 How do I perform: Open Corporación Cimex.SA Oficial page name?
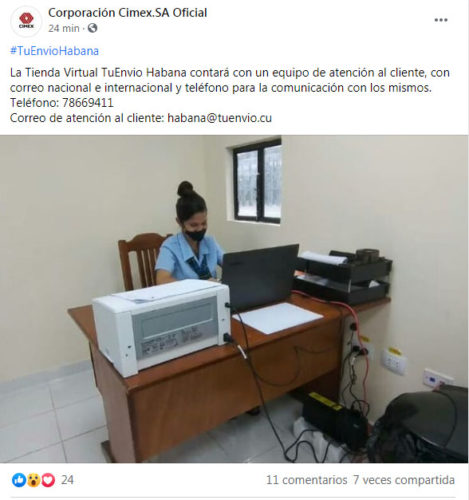[128, 13]
